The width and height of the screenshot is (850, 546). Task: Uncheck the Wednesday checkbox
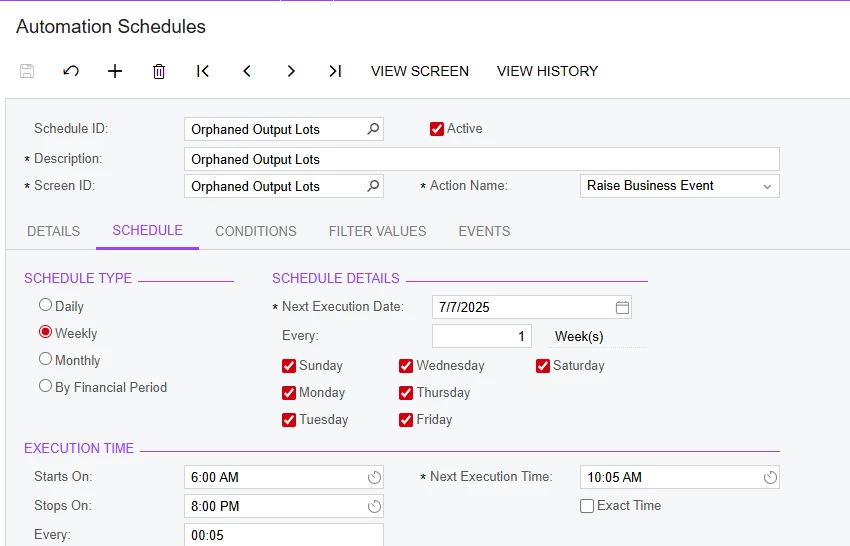pyautogui.click(x=406, y=366)
